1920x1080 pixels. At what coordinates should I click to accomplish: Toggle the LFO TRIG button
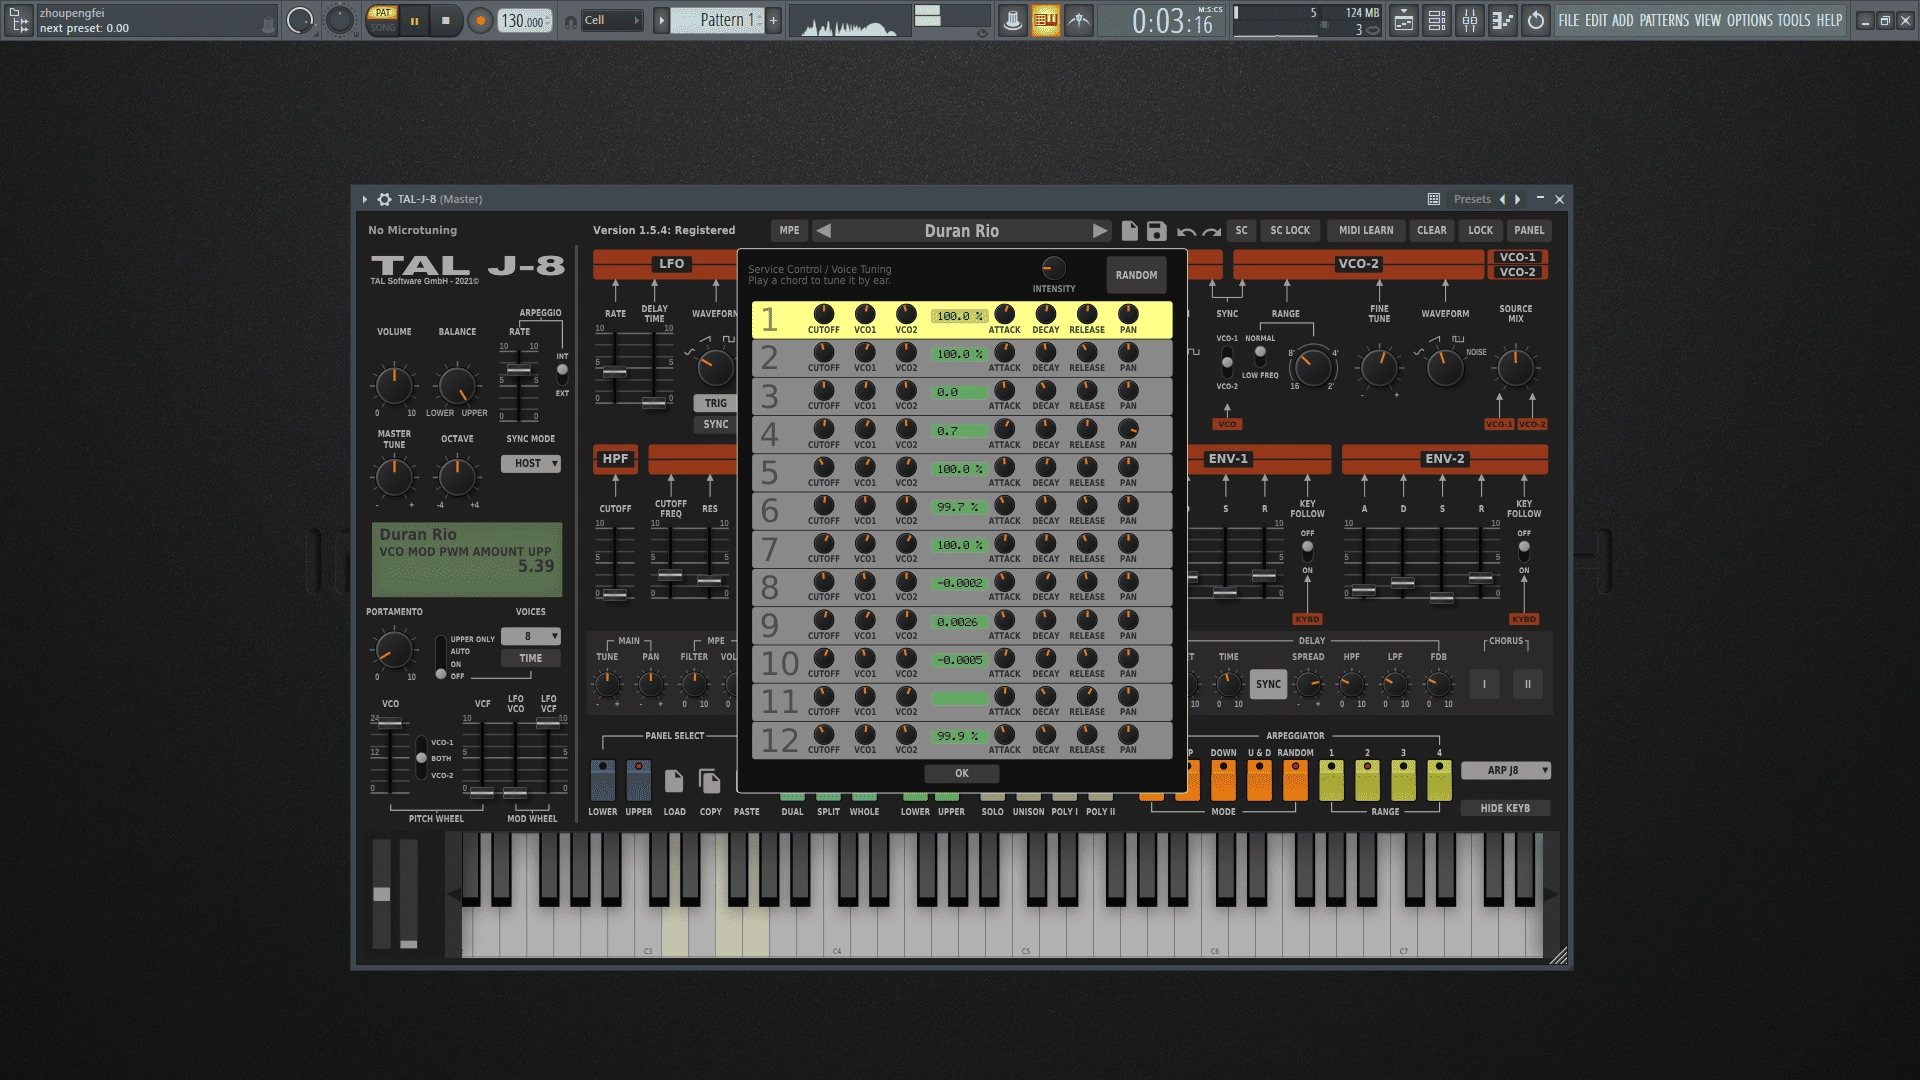716,403
